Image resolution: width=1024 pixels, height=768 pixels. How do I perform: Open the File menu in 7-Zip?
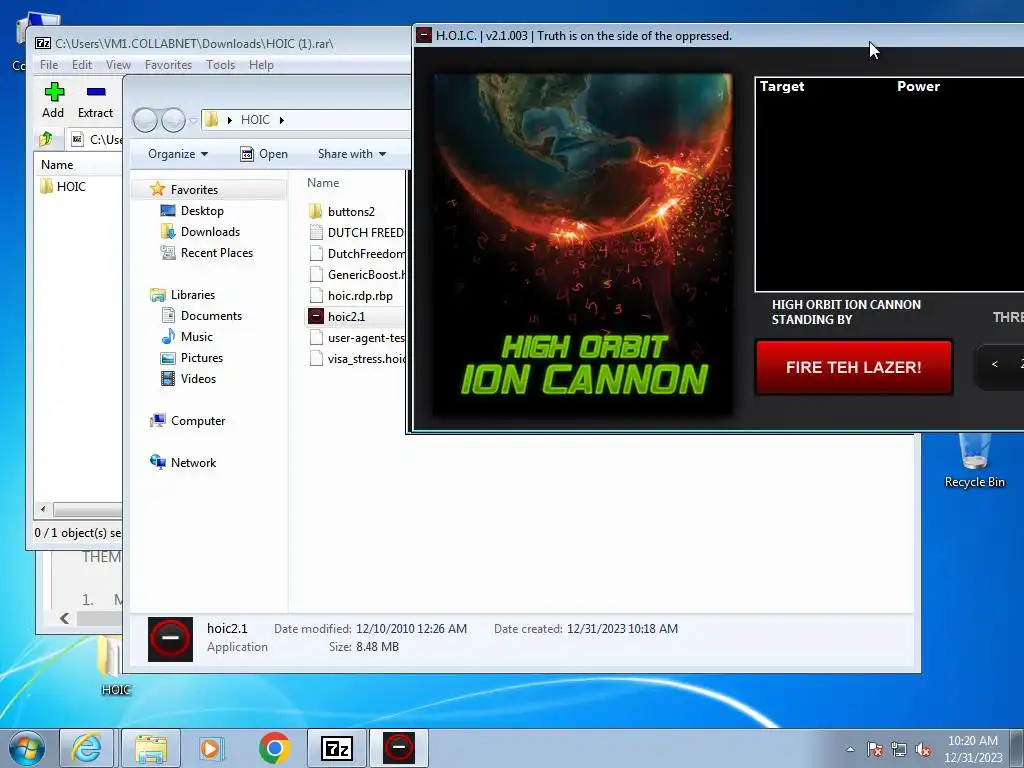49,65
